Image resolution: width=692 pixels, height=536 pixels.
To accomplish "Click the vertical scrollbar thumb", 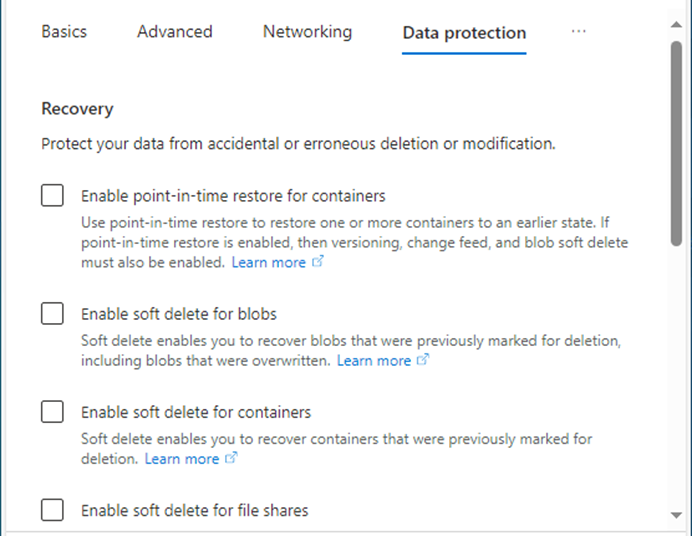I will coord(676,143).
